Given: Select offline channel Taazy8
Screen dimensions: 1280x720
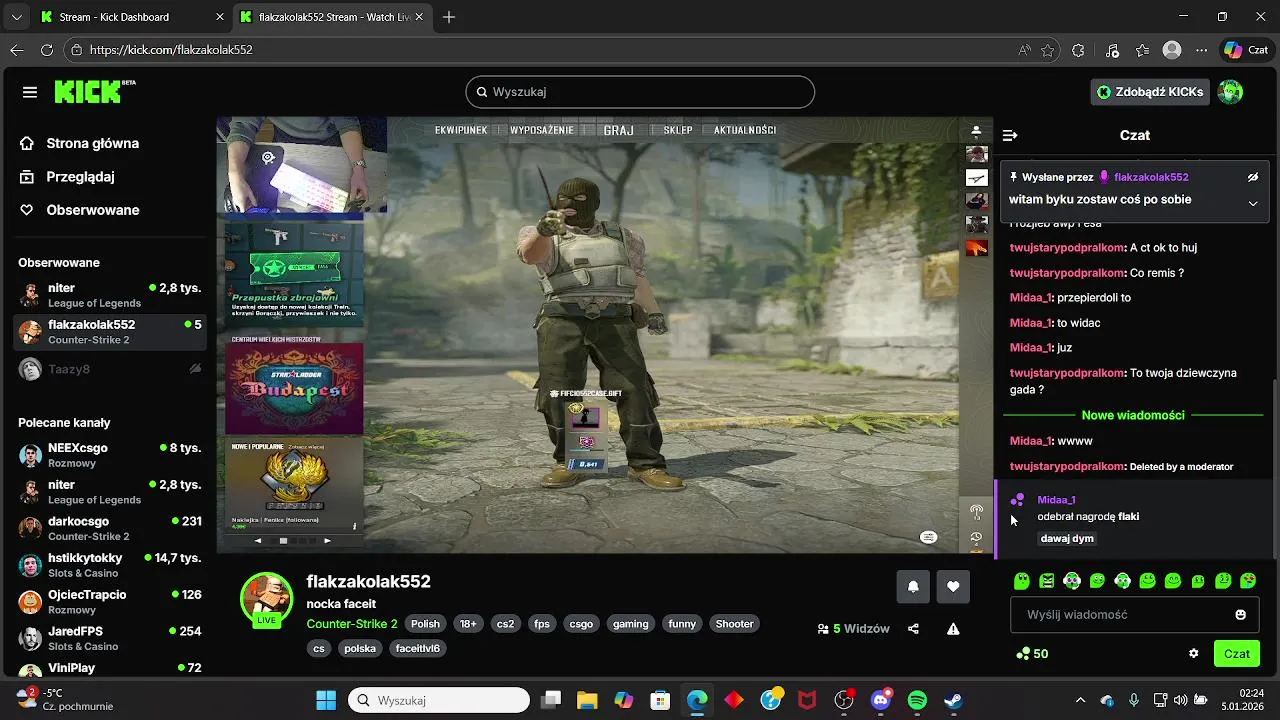Looking at the screenshot, I should coord(110,369).
